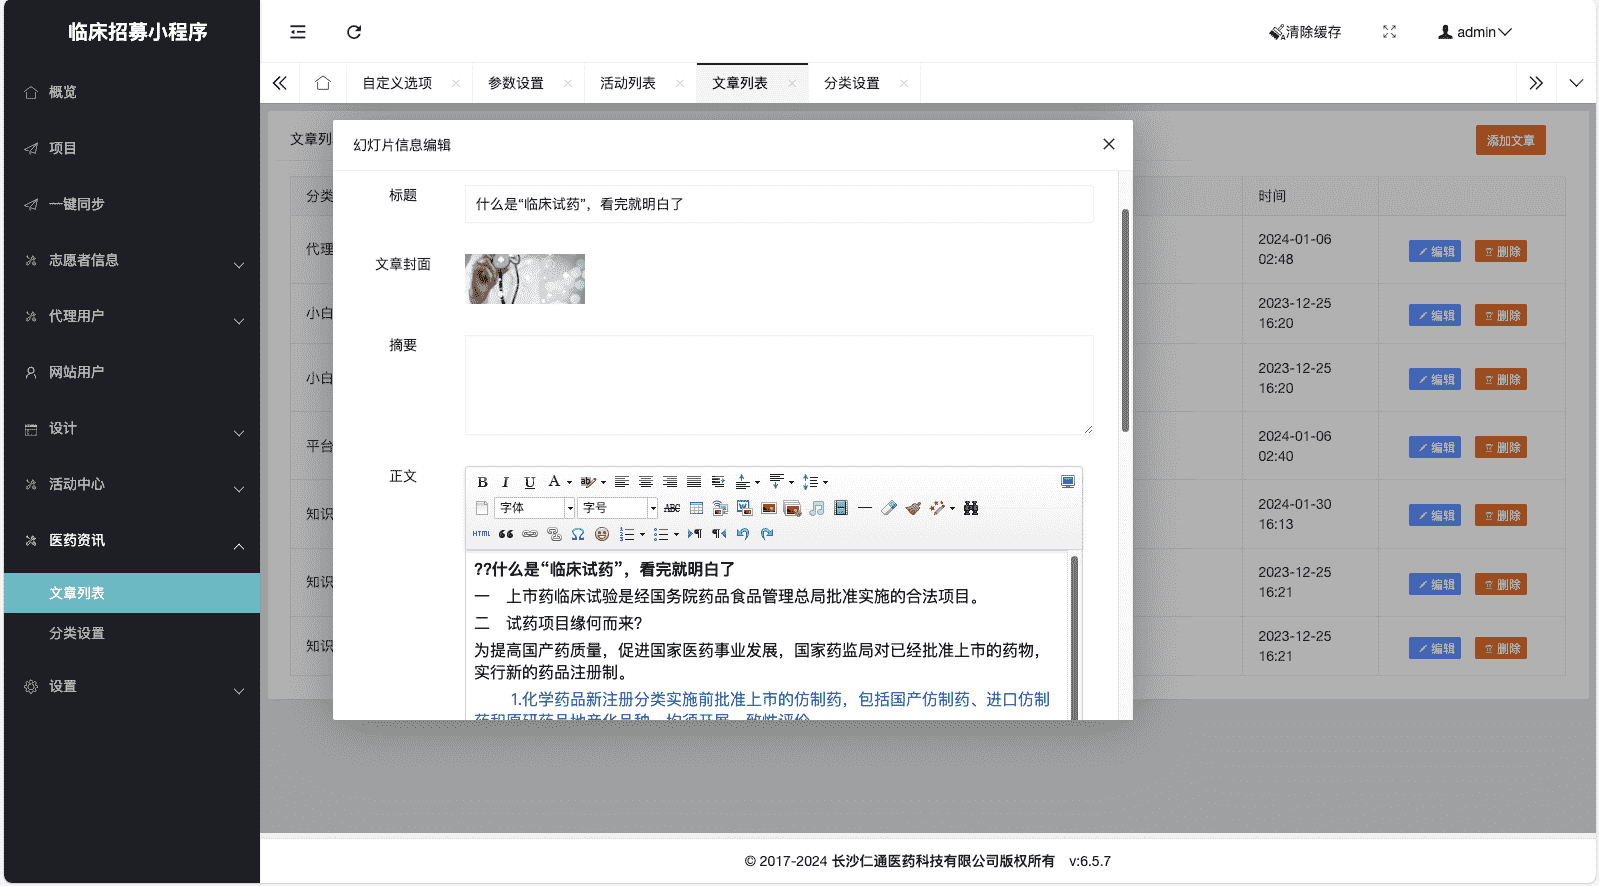This screenshot has height=886, width=1599.
Task: Toggle italic text style
Action: pyautogui.click(x=506, y=482)
